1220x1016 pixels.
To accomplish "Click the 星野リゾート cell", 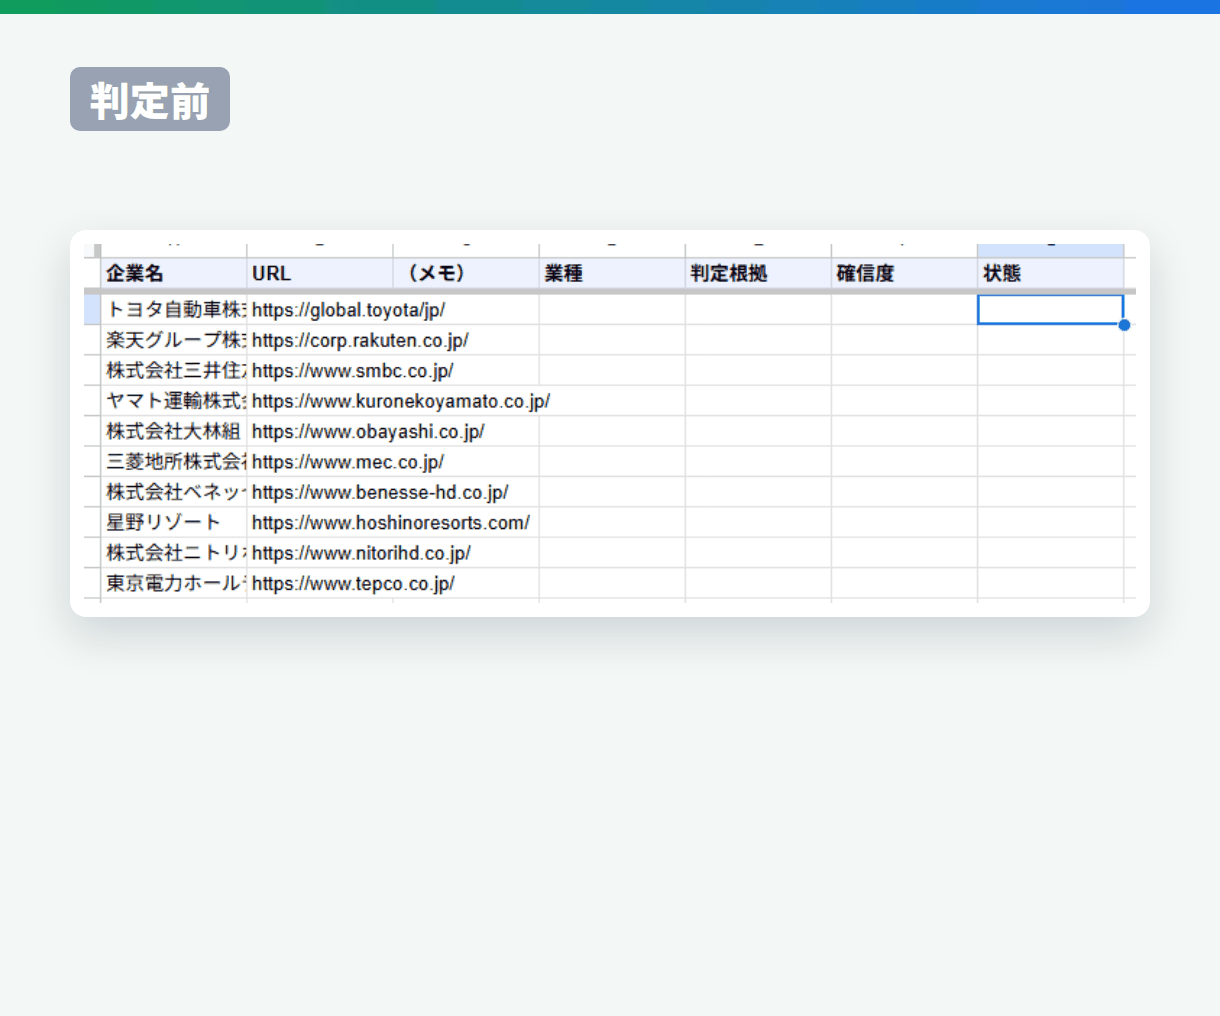I will pyautogui.click(x=174, y=523).
